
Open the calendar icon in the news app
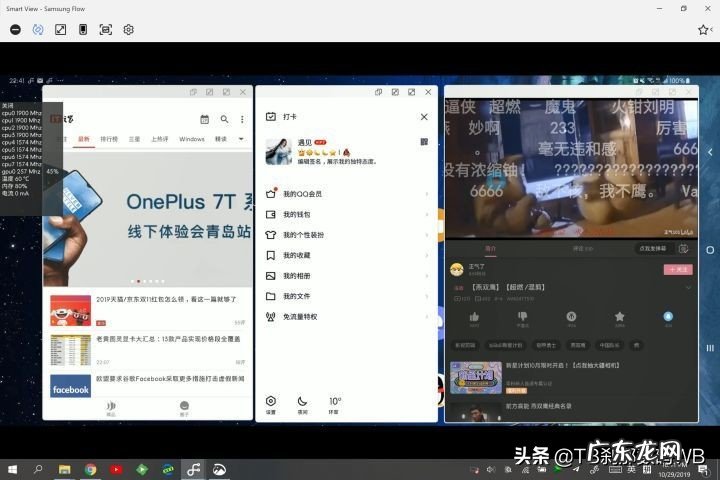click(204, 119)
